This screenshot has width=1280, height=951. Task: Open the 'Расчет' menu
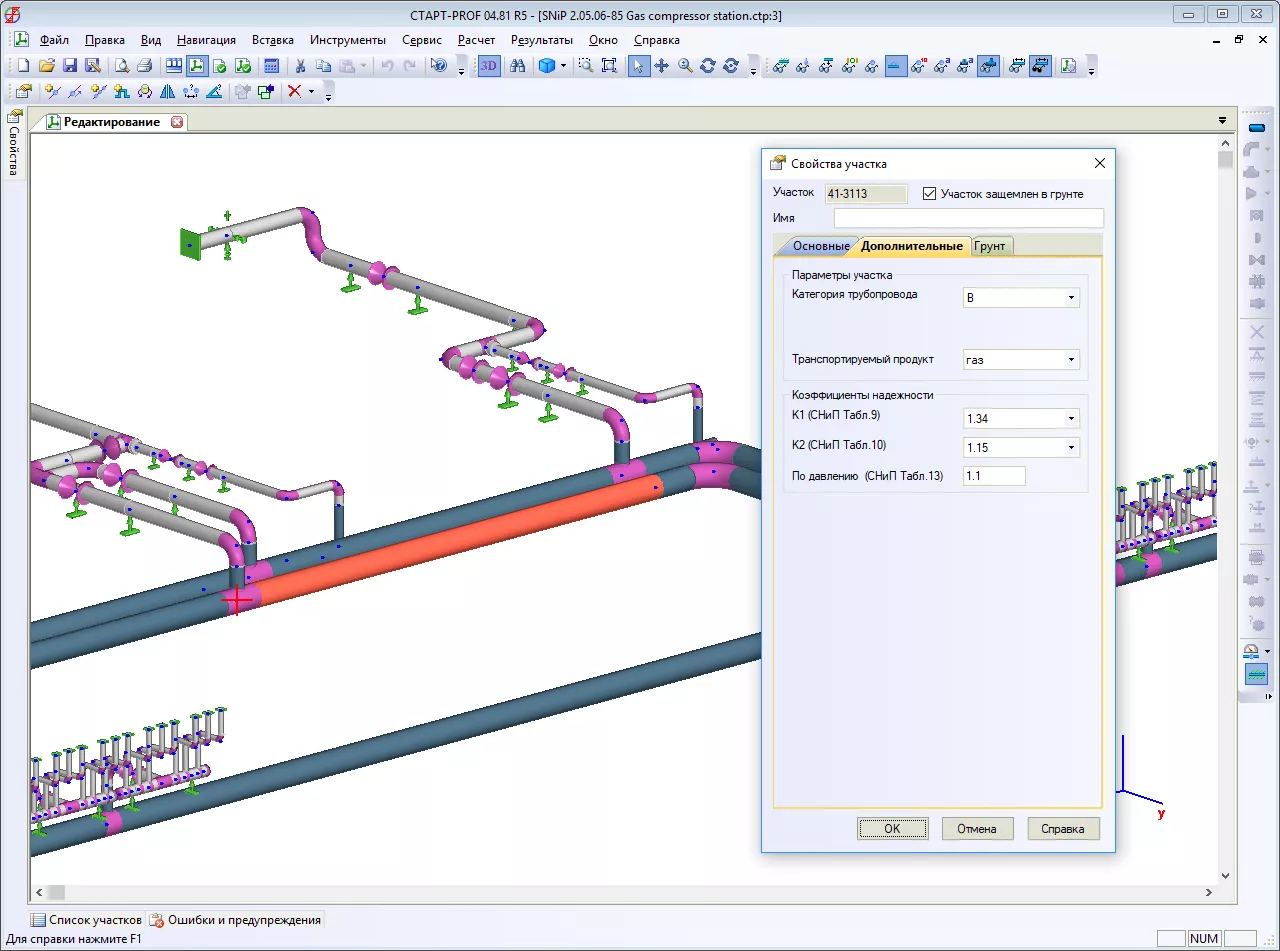tap(476, 40)
